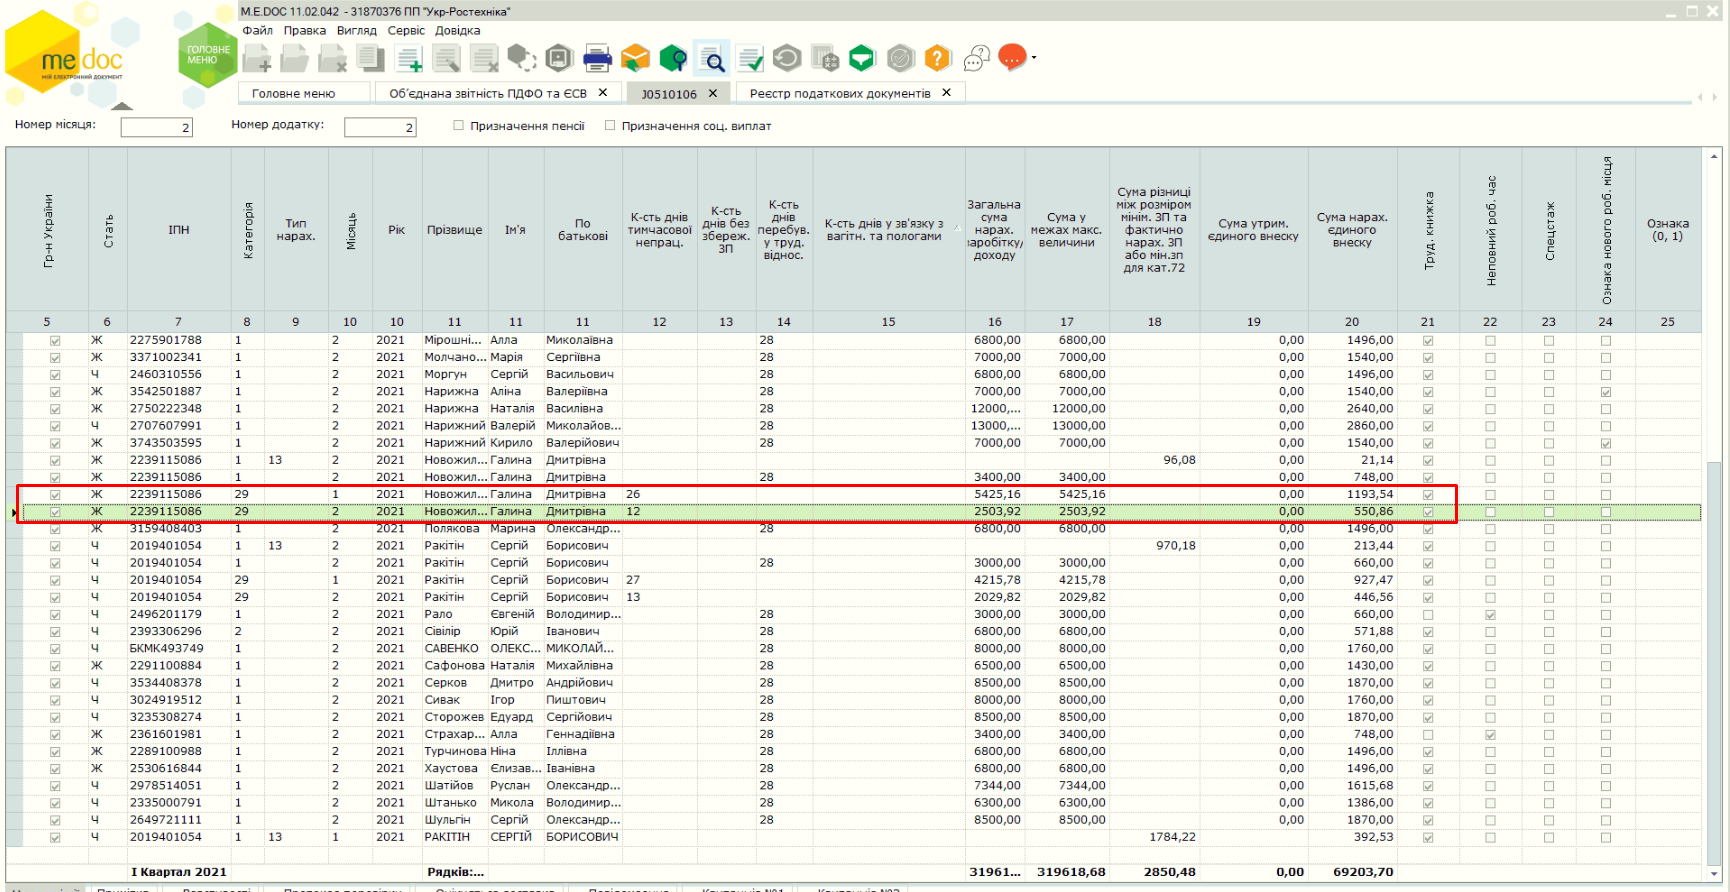Image resolution: width=1730 pixels, height=892 pixels.
Task: Close the Об'єднана звітність ПДФО та ЄСВ tab
Action: click(603, 93)
